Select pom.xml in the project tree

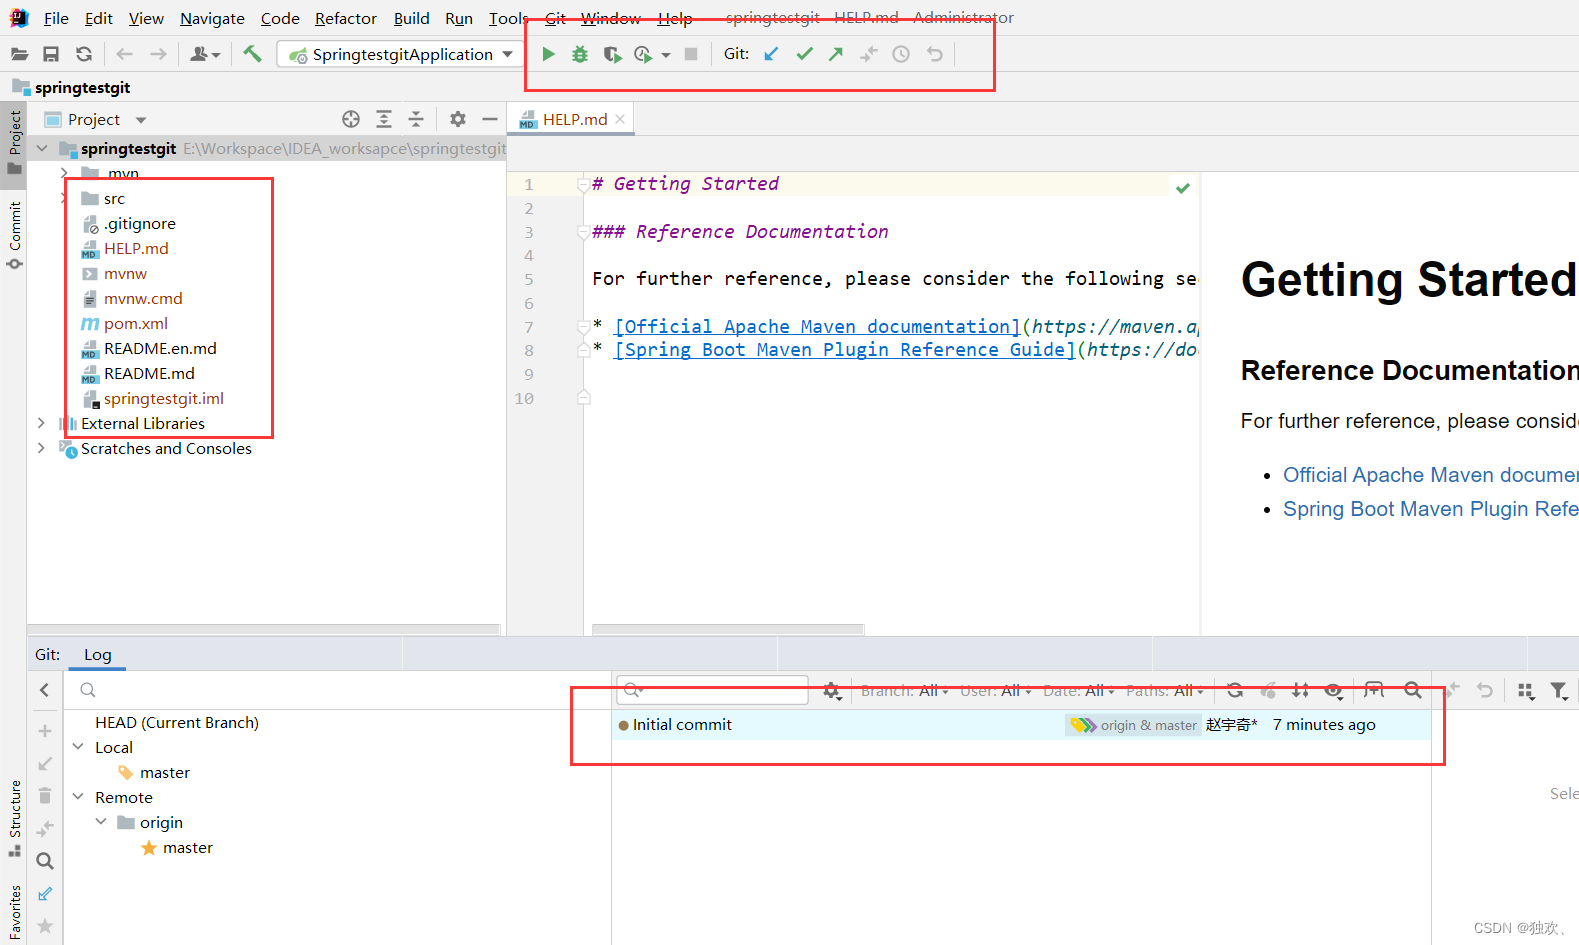pyautogui.click(x=136, y=323)
